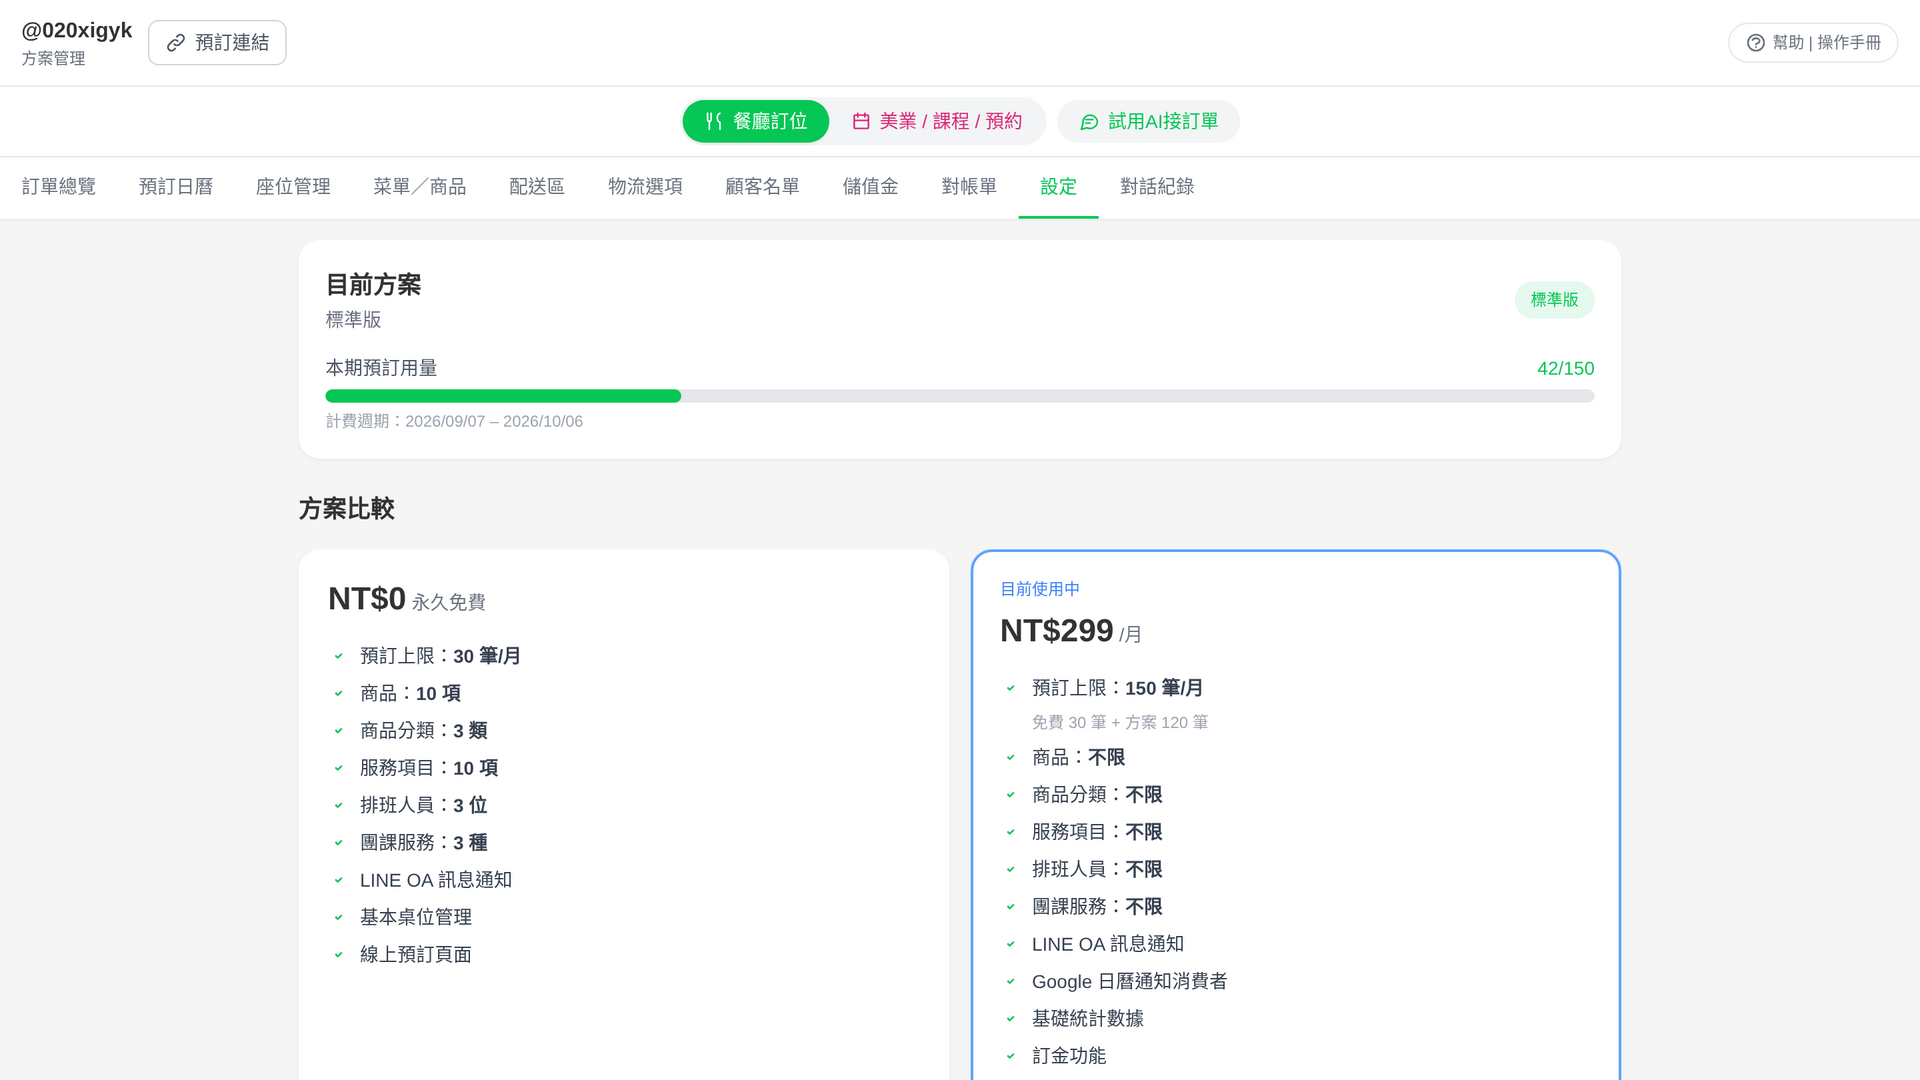The width and height of the screenshot is (1920, 1080).
Task: Click the checkmark beside 訂金功能
Action: click(1010, 1056)
